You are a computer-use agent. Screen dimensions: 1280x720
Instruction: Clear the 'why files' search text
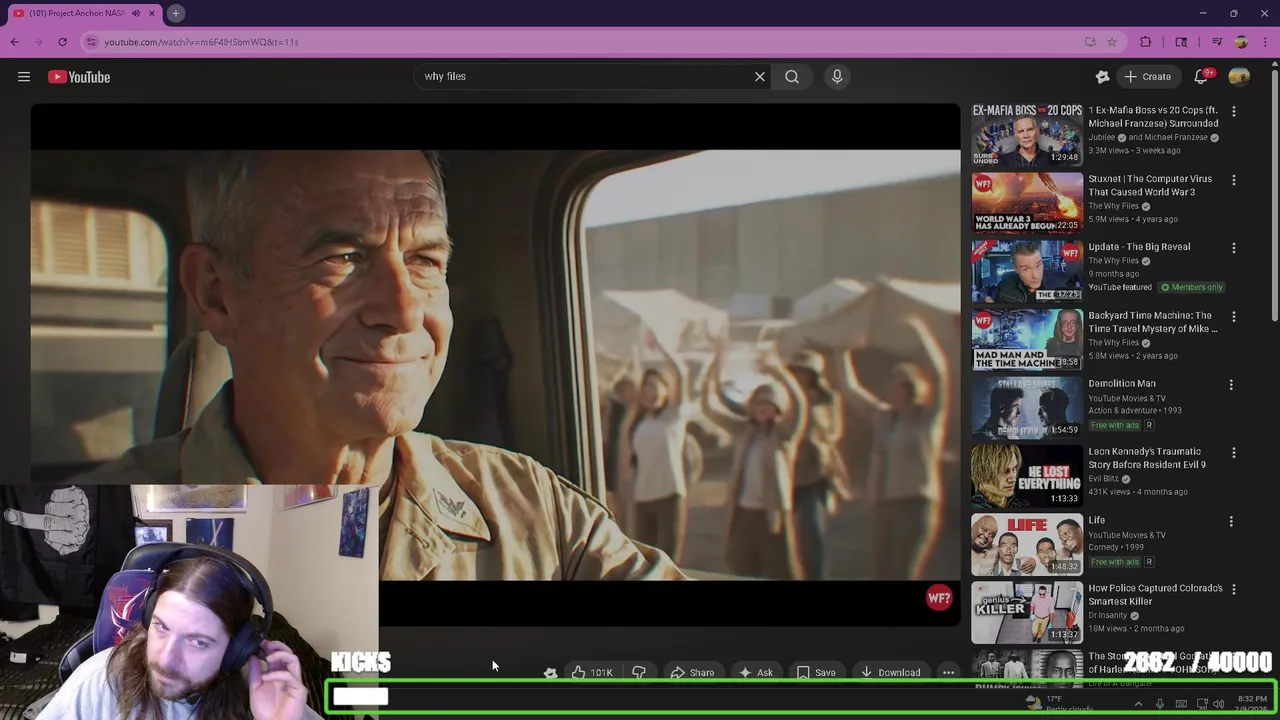click(760, 76)
